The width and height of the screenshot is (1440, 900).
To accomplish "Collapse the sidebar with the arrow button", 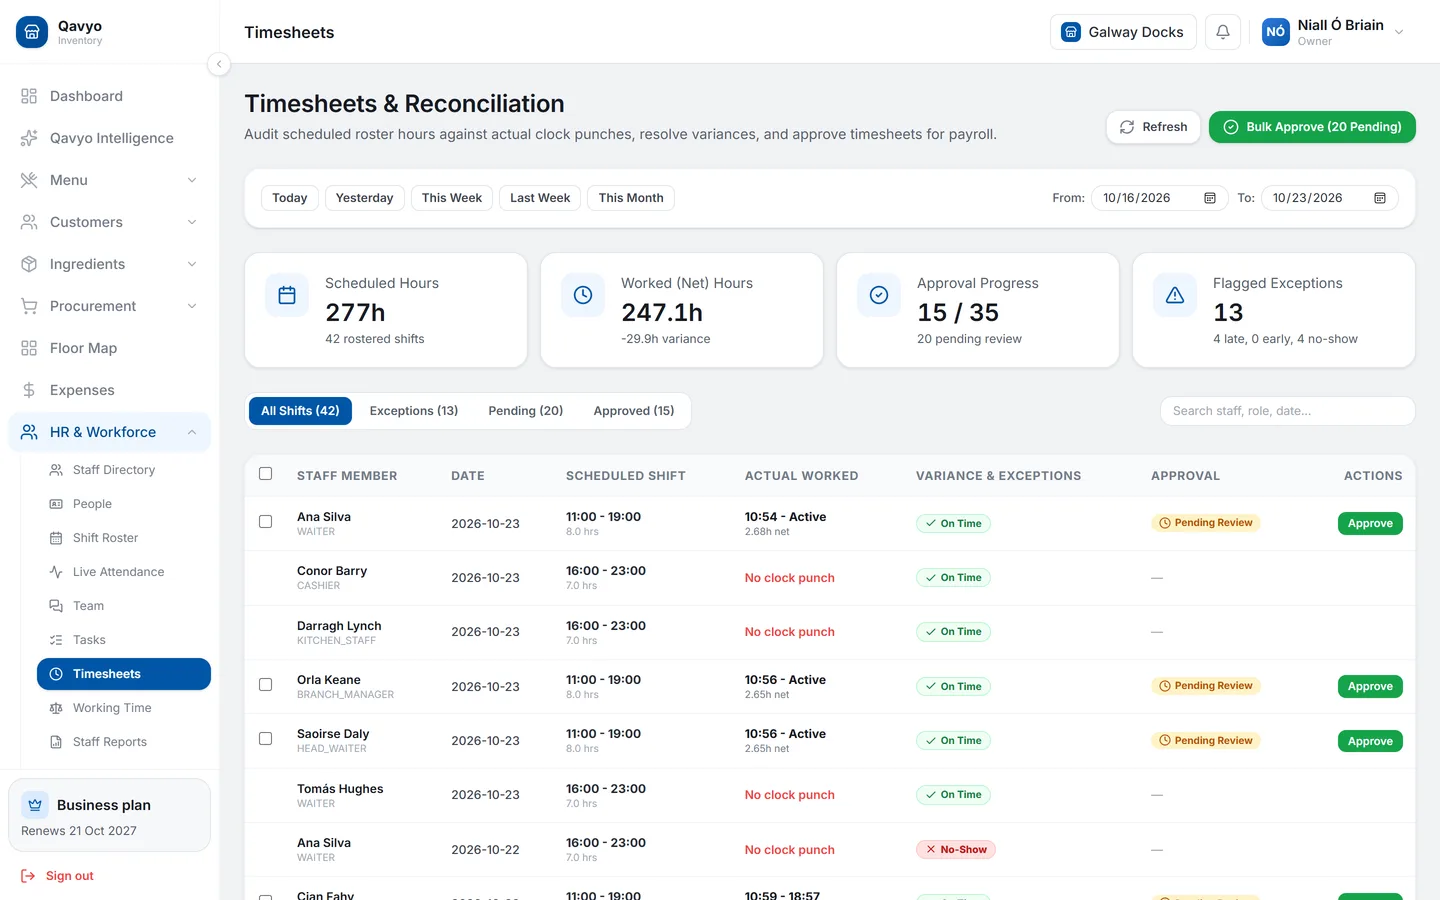I will coord(219,64).
